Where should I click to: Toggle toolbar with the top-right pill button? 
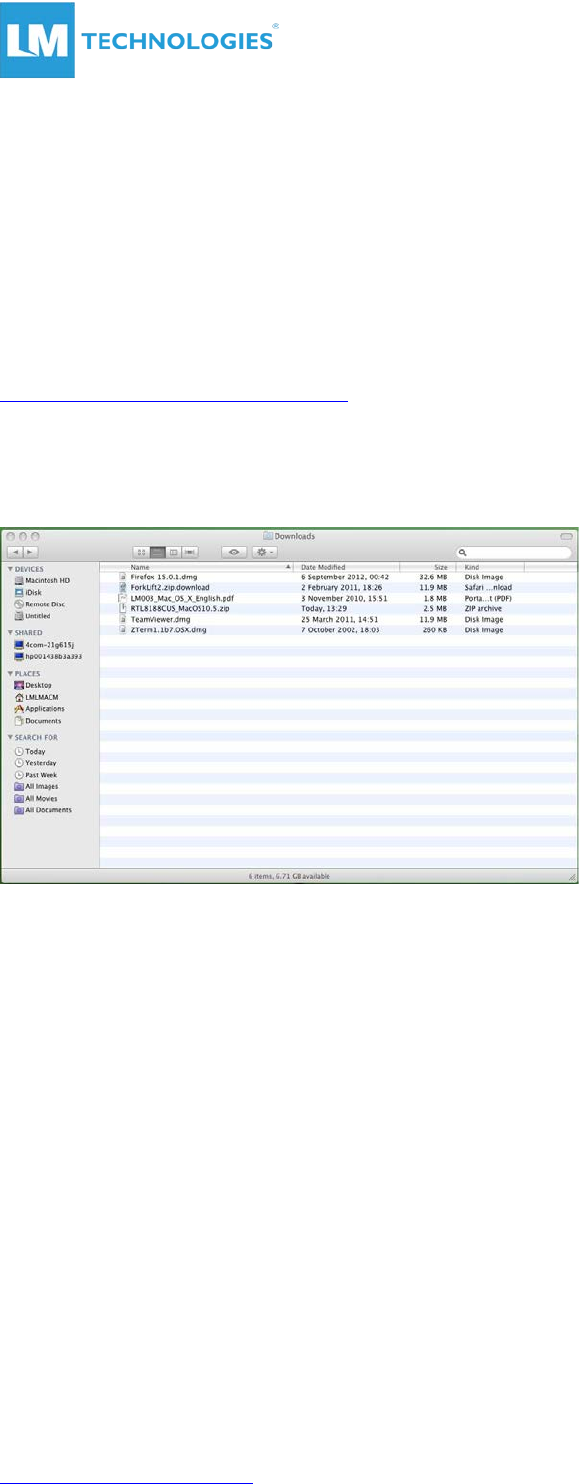(566, 536)
